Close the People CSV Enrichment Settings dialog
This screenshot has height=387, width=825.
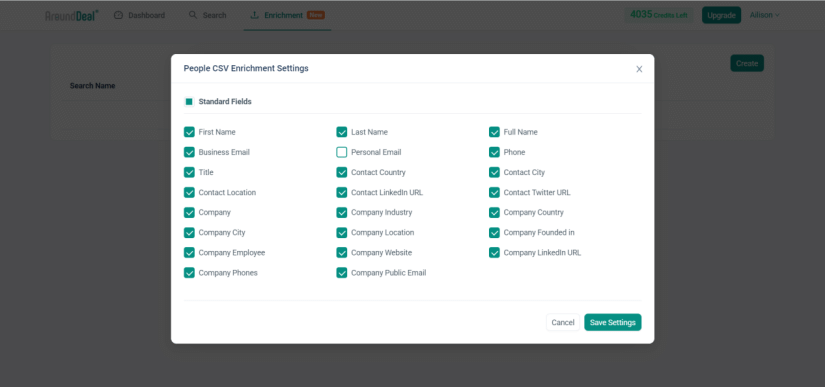pos(639,69)
